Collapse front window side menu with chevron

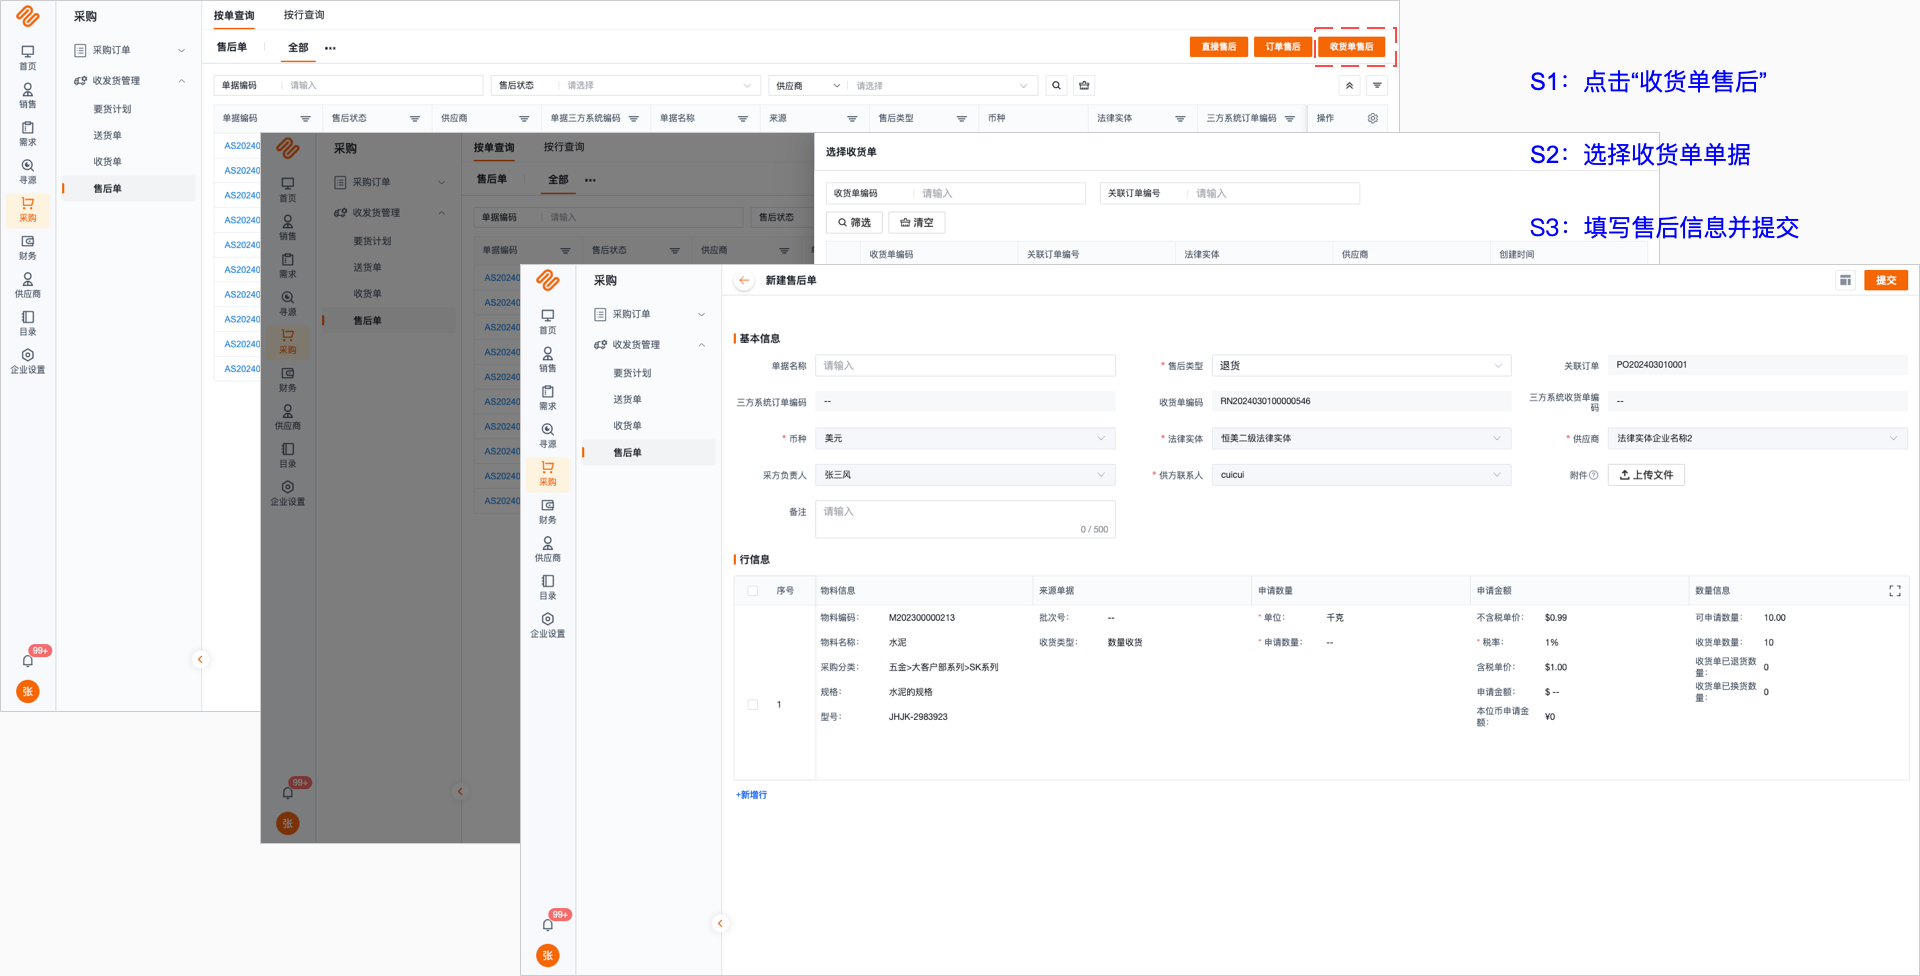(720, 923)
